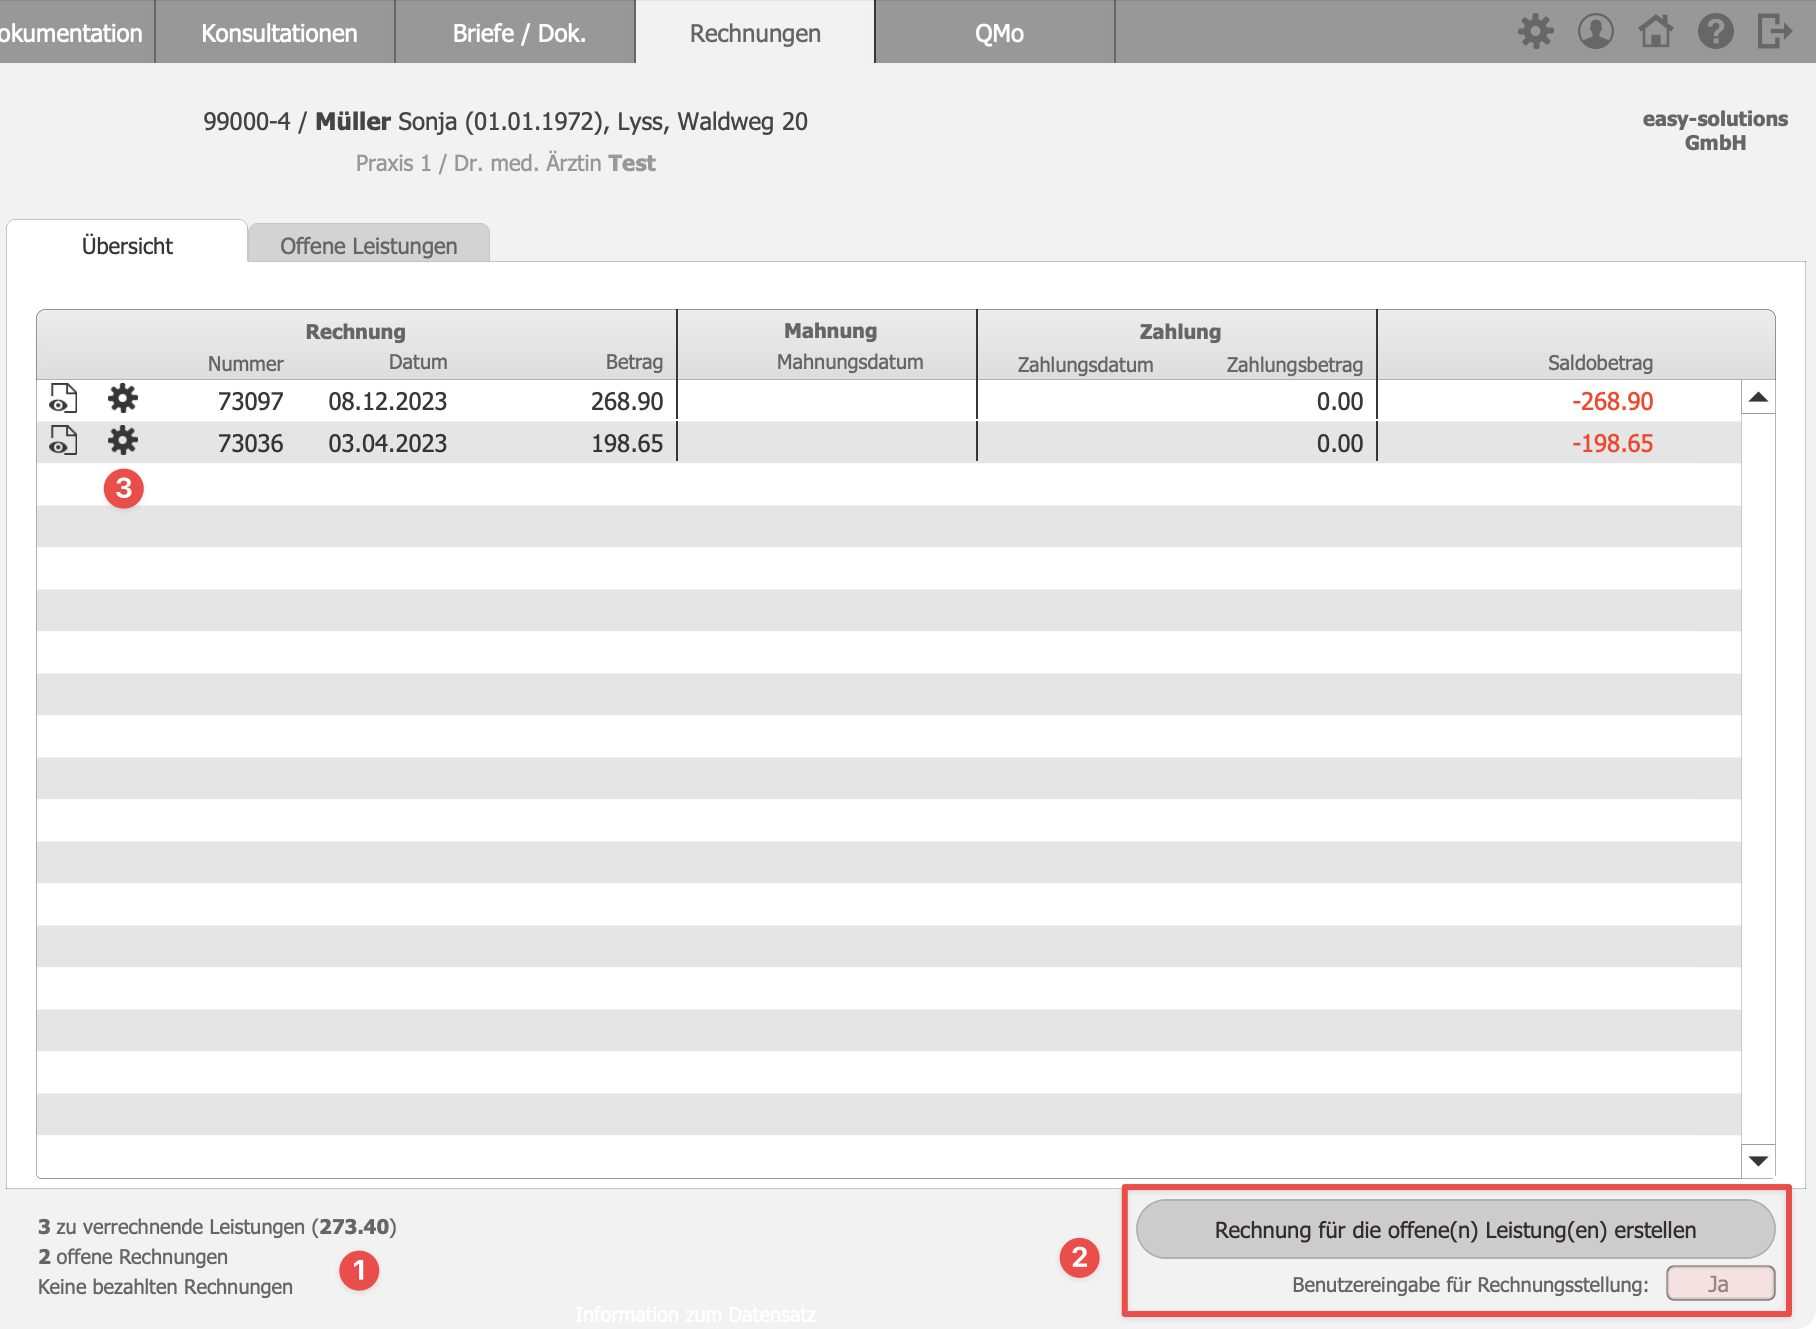Toggle the Ja Benutzereingabe button
This screenshot has height=1329, width=1816.
[1720, 1284]
